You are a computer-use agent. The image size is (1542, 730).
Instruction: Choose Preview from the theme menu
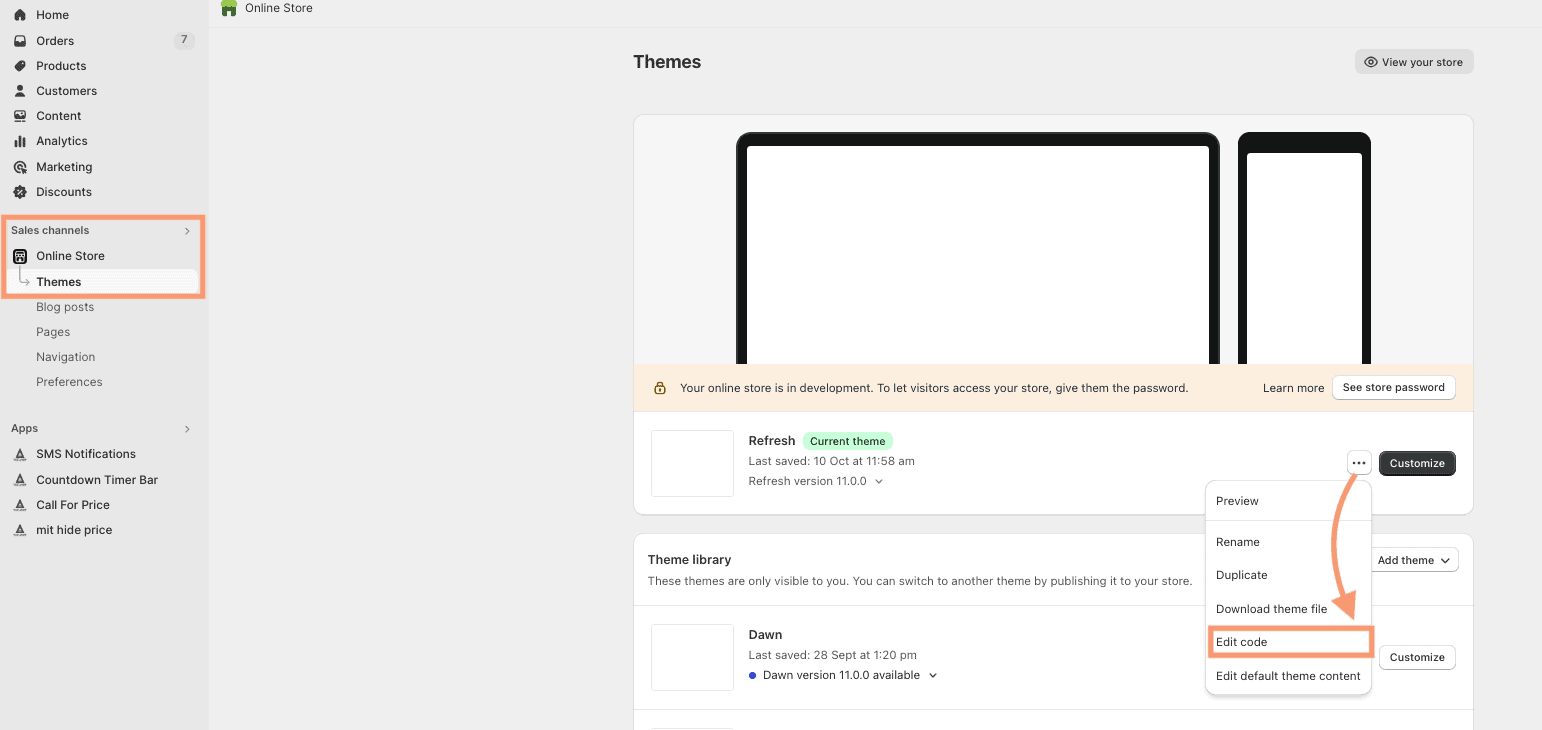coord(1237,501)
